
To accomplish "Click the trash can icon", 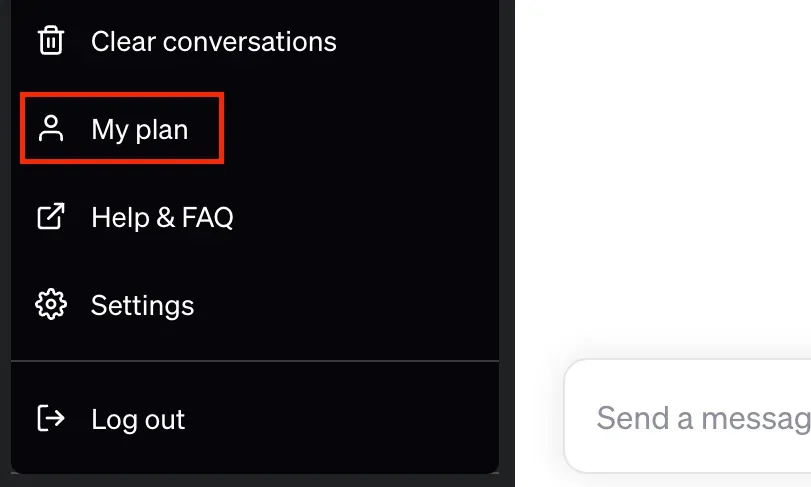I will point(51,40).
